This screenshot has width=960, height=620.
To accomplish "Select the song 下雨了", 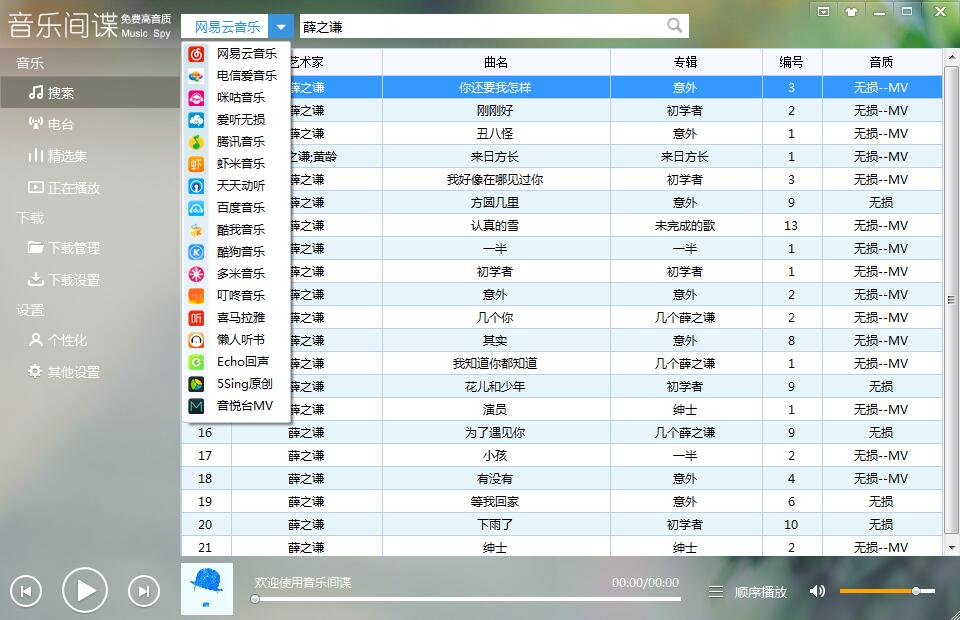I will tap(495, 525).
